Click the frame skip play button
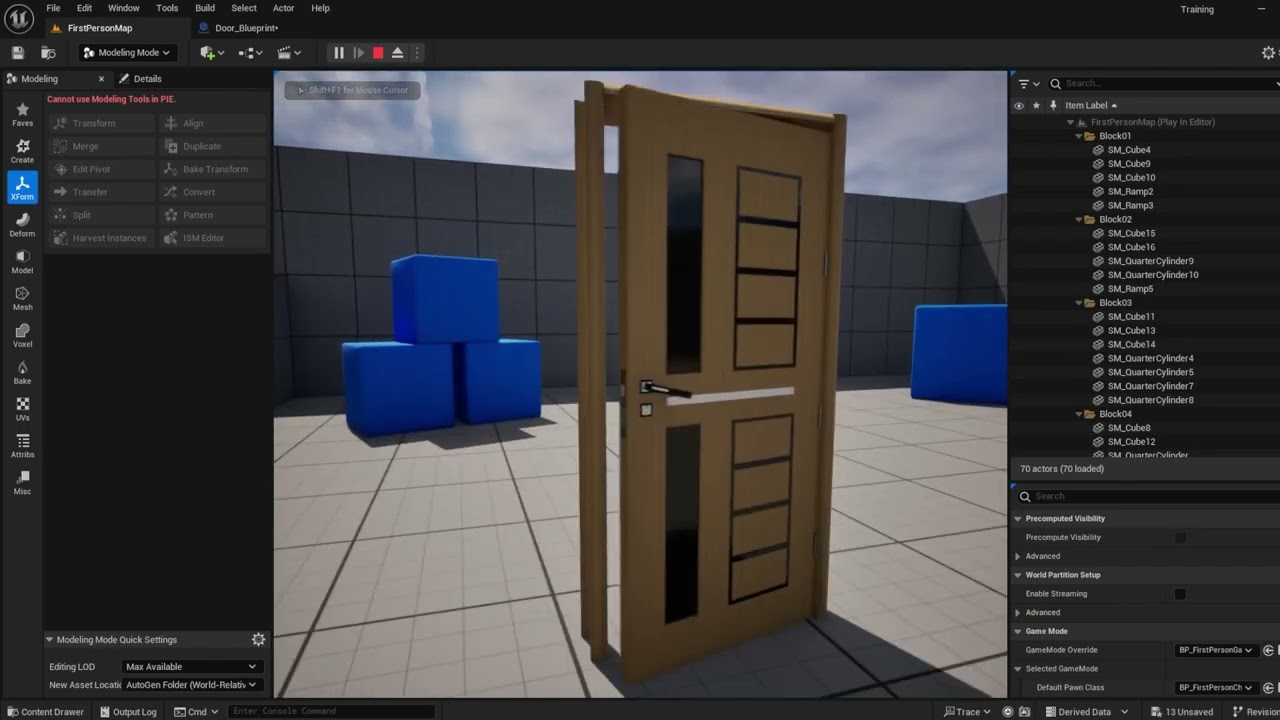 click(358, 53)
